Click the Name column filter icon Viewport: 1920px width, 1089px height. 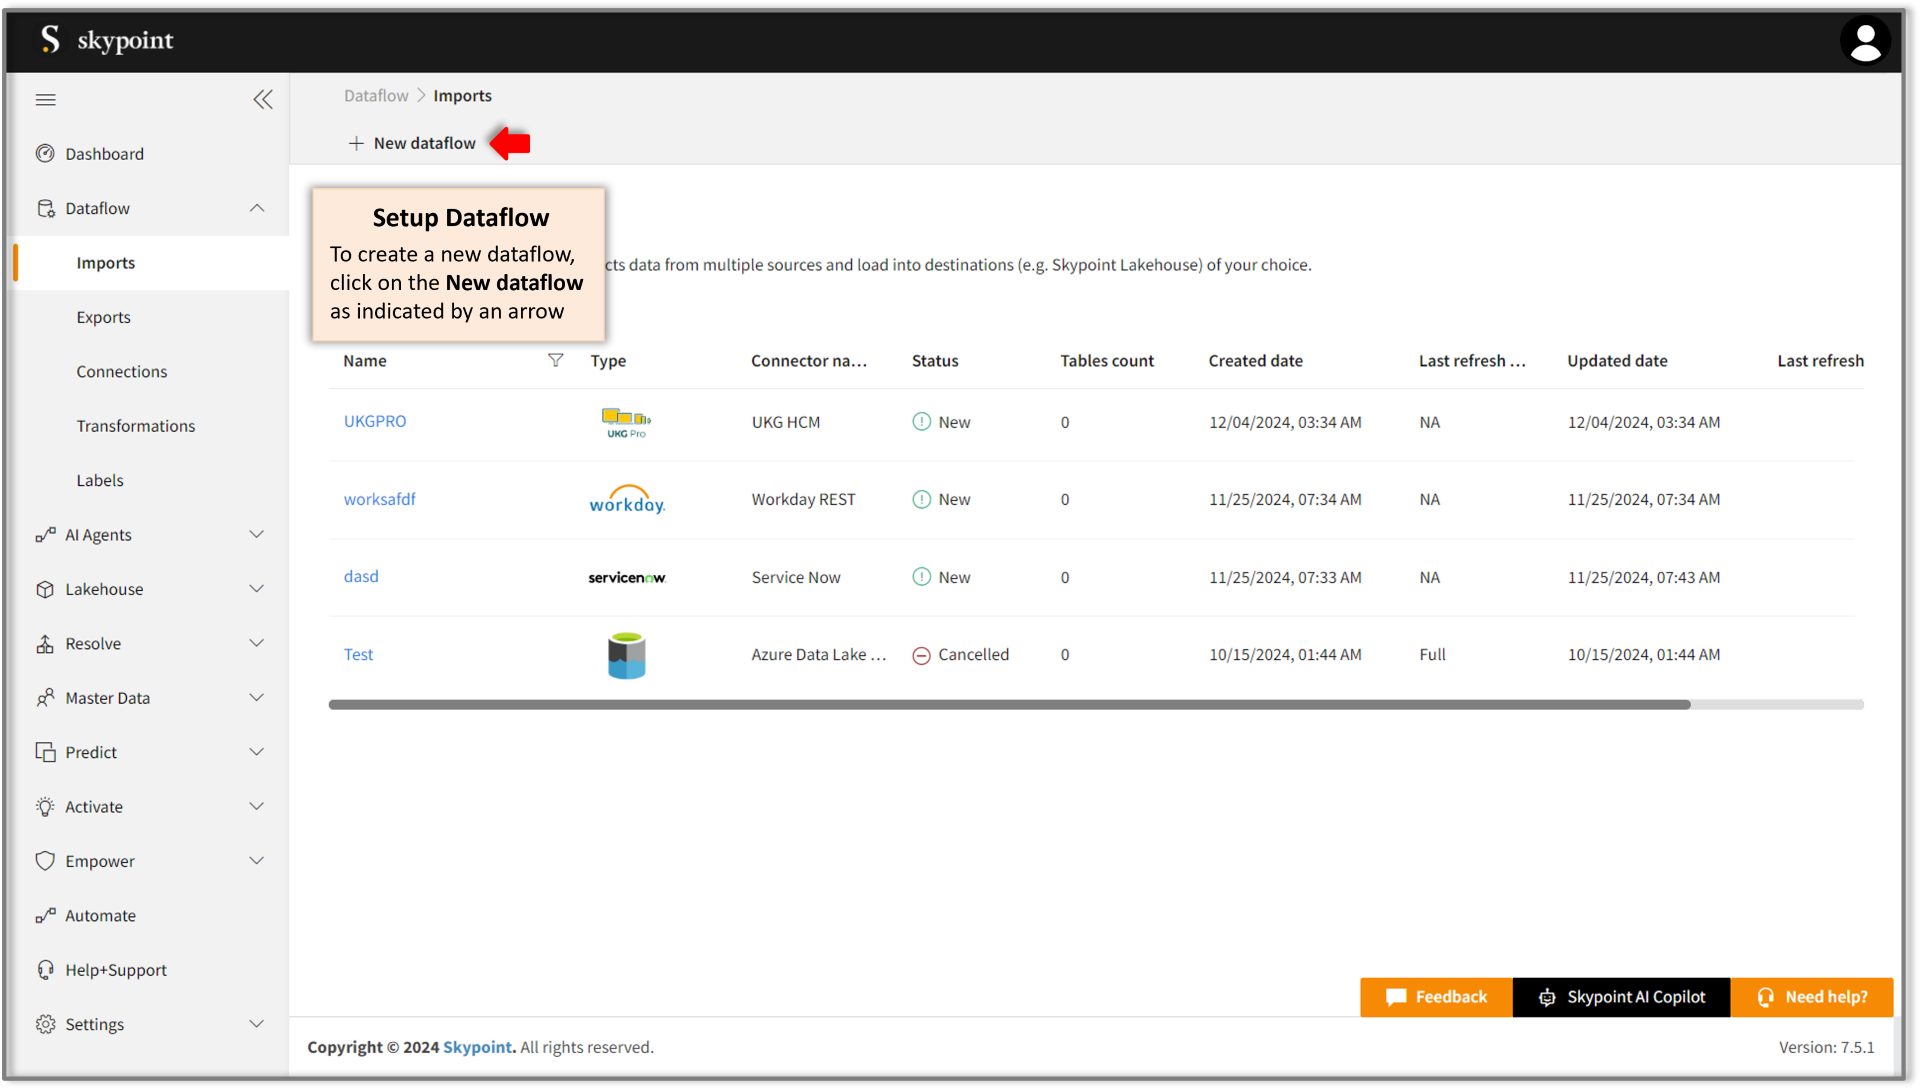click(555, 360)
